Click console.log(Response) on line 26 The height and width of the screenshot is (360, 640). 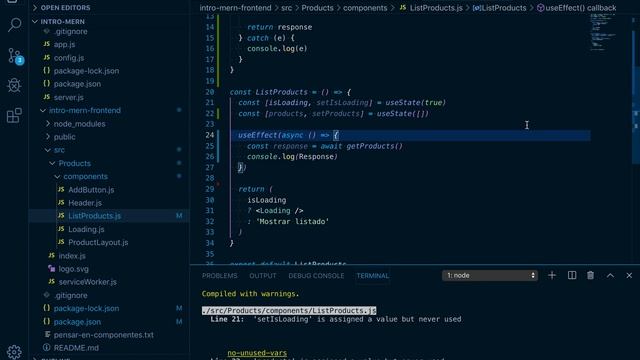point(292,157)
